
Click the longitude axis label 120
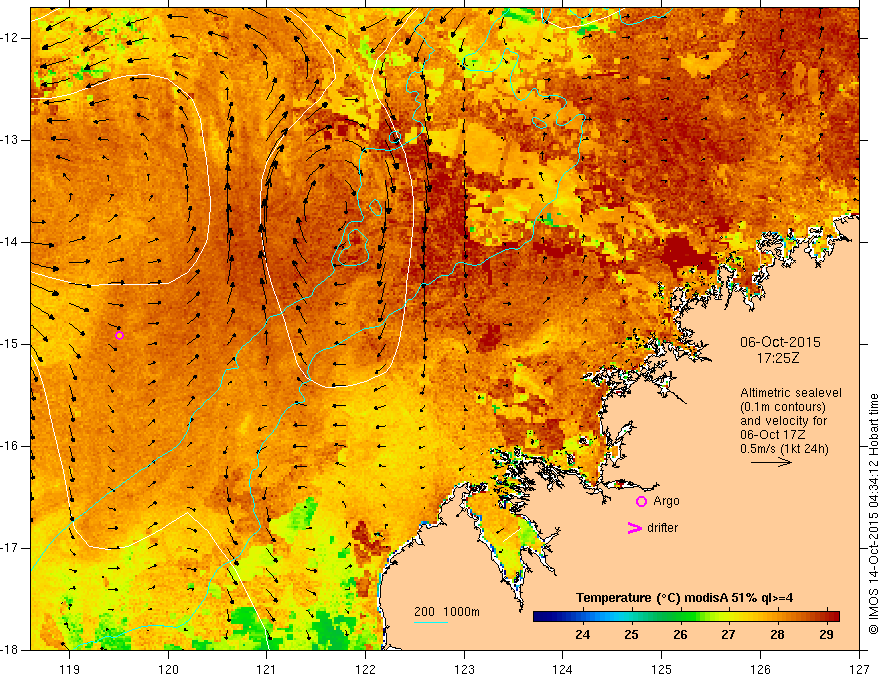coord(168,669)
